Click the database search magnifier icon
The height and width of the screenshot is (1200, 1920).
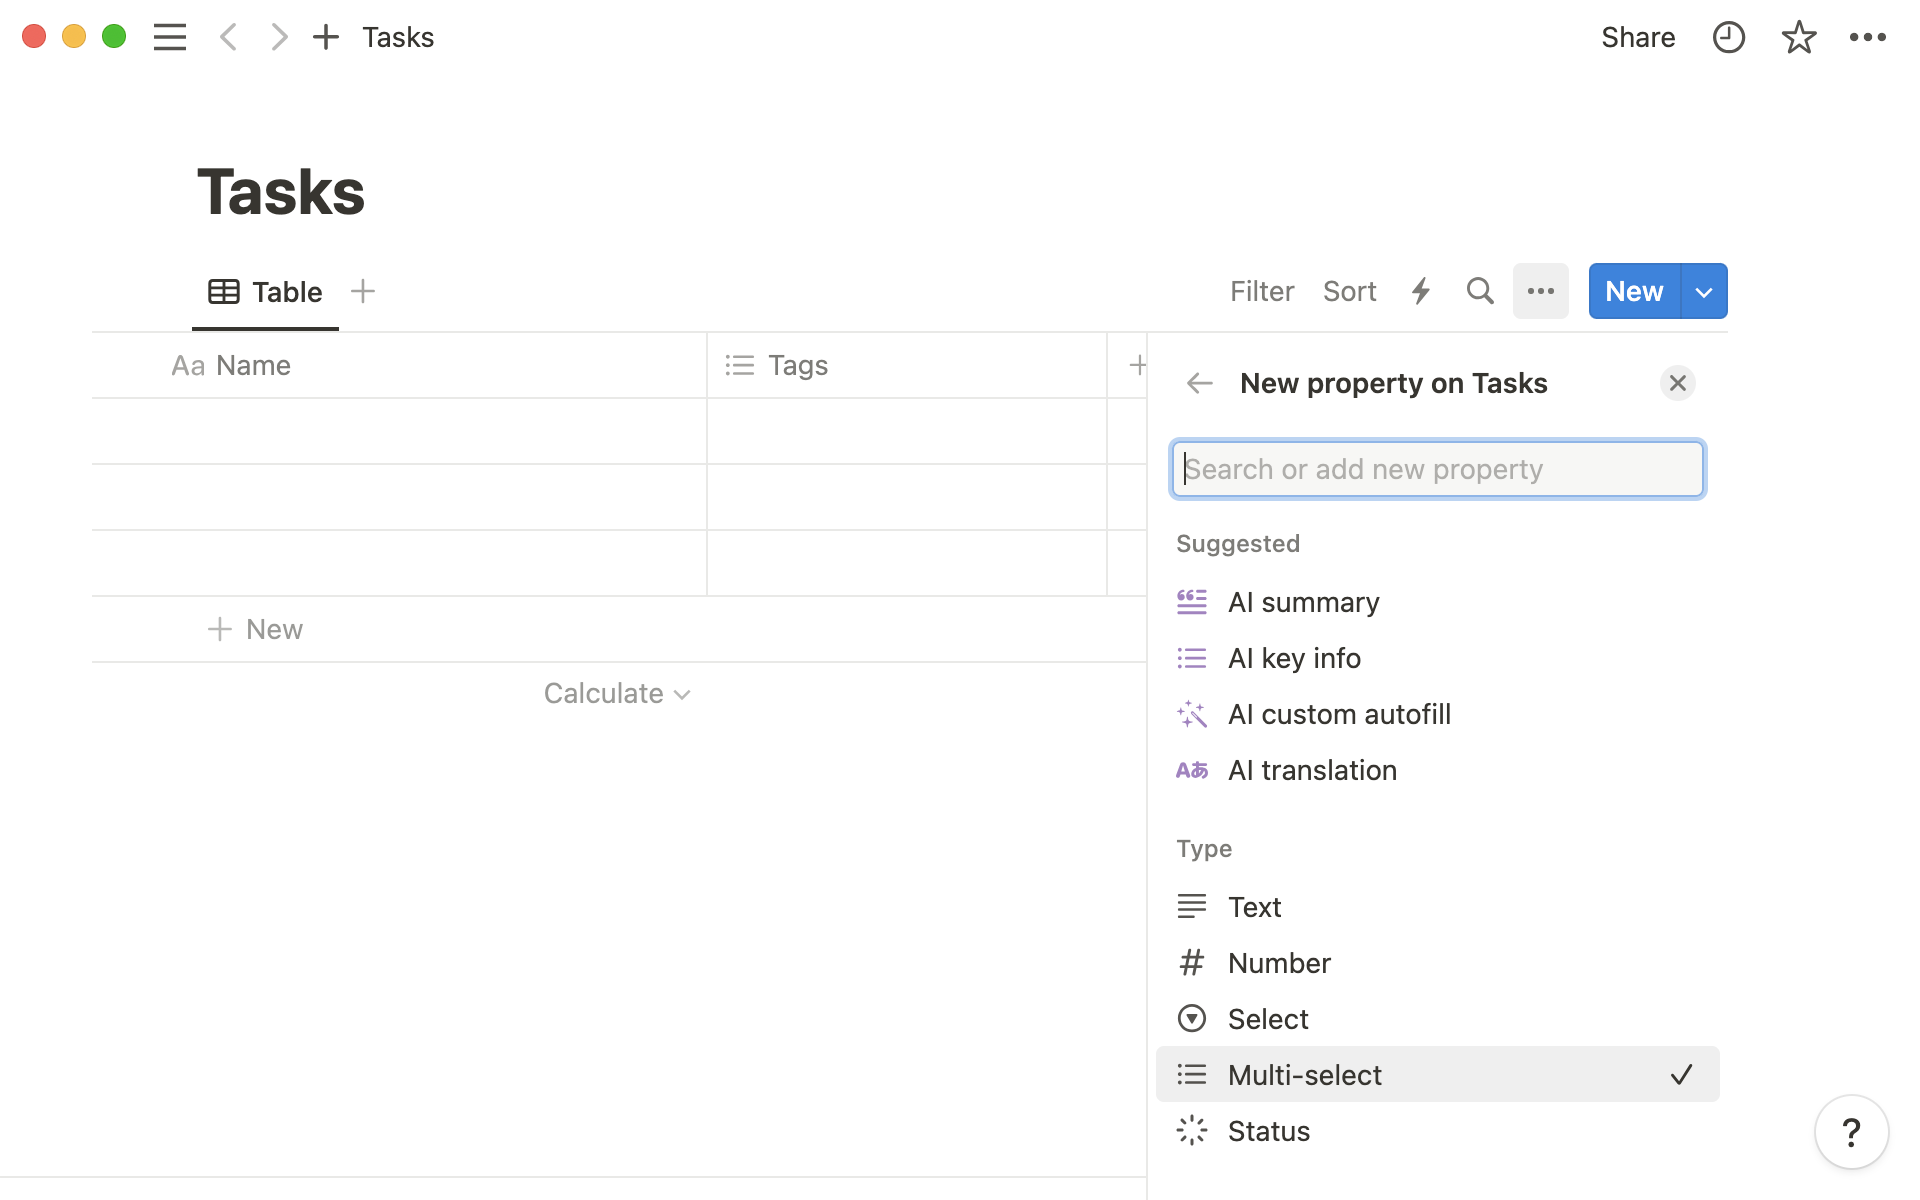1479,291
